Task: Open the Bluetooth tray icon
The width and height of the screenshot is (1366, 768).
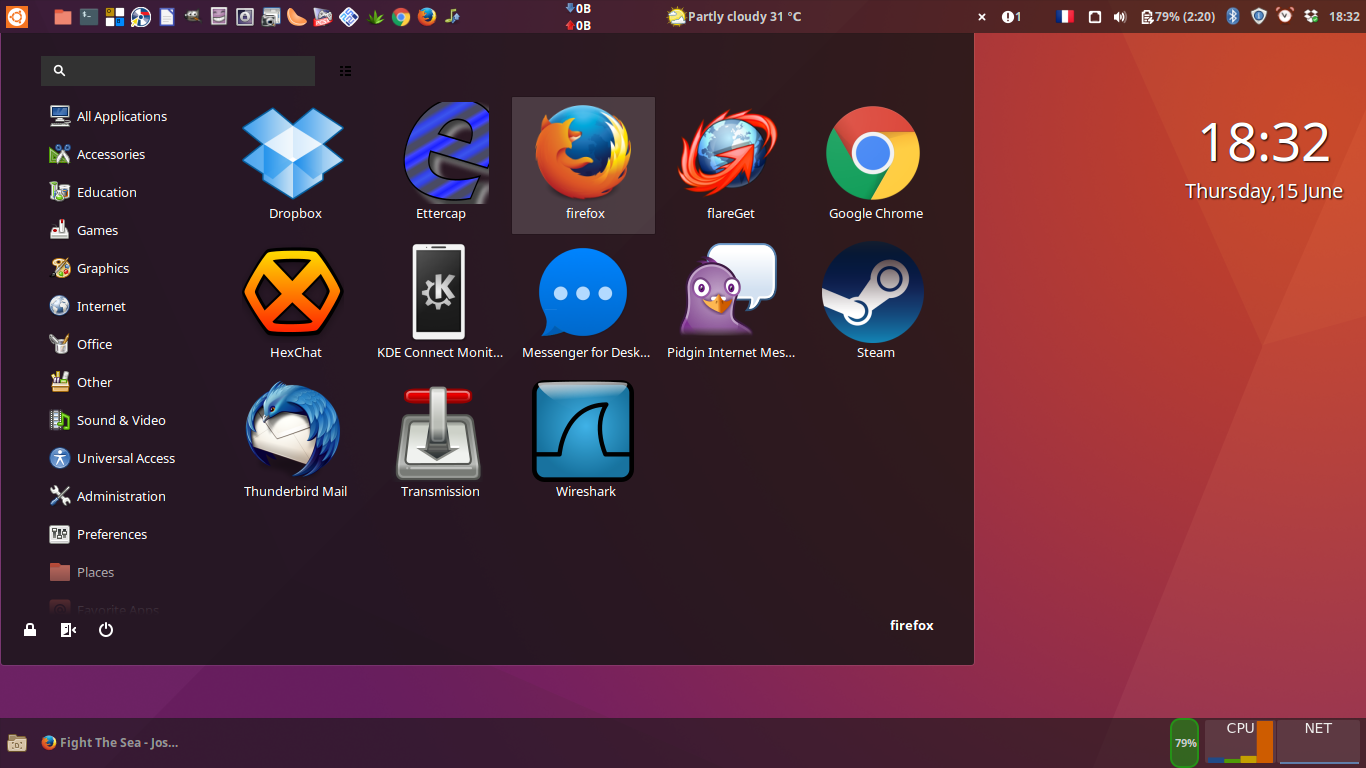Action: coord(1231,16)
